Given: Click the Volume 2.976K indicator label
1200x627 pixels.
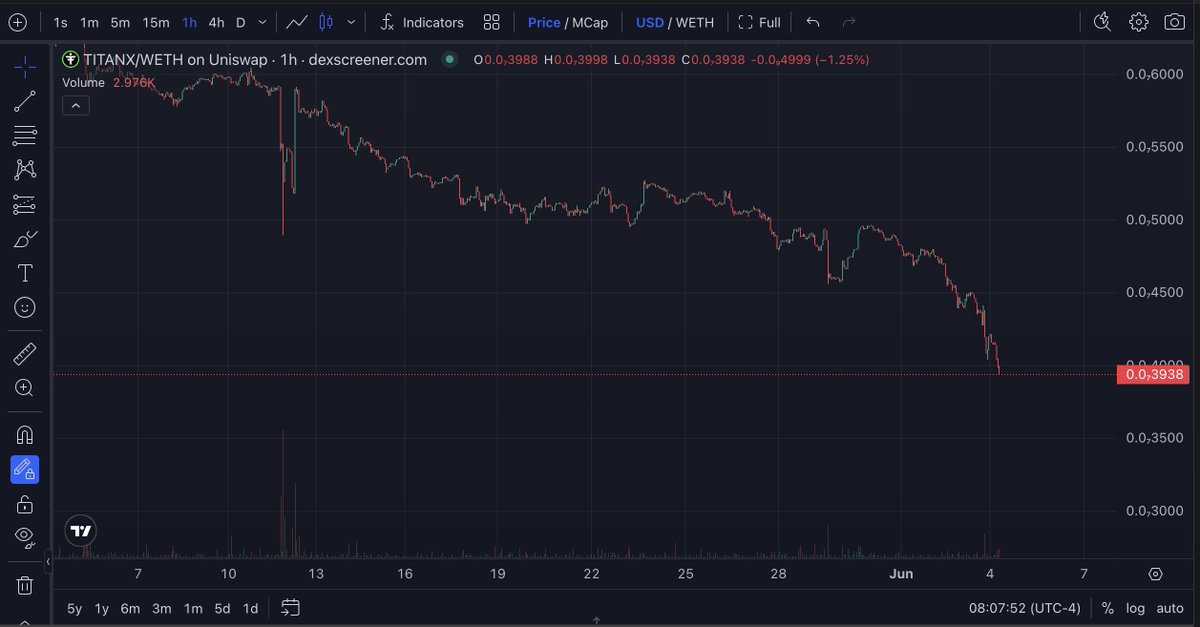Looking at the screenshot, I should (x=109, y=83).
